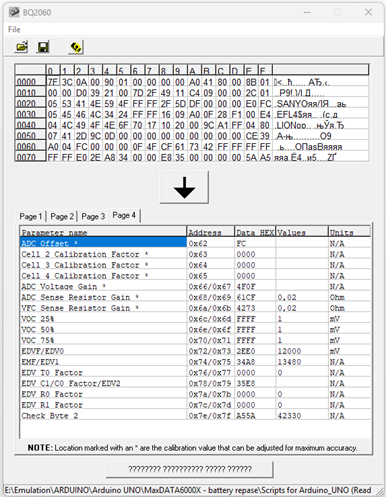Click the BQ2060 title bar app icon
386x497 pixels.
[x=14, y=12]
